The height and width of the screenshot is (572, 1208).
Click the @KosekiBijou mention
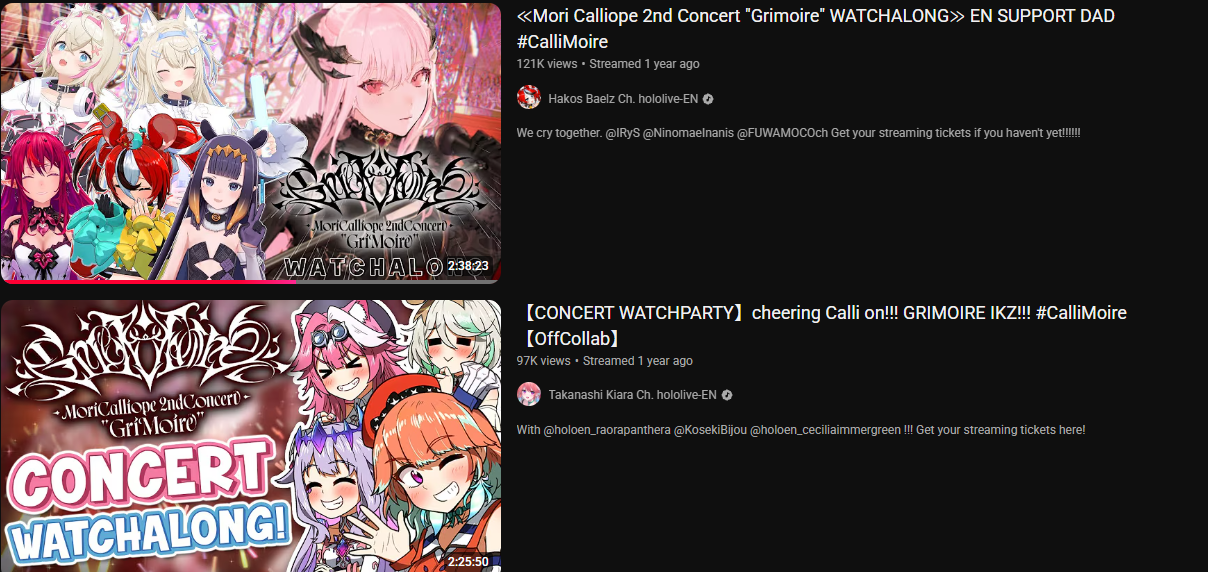(710, 430)
